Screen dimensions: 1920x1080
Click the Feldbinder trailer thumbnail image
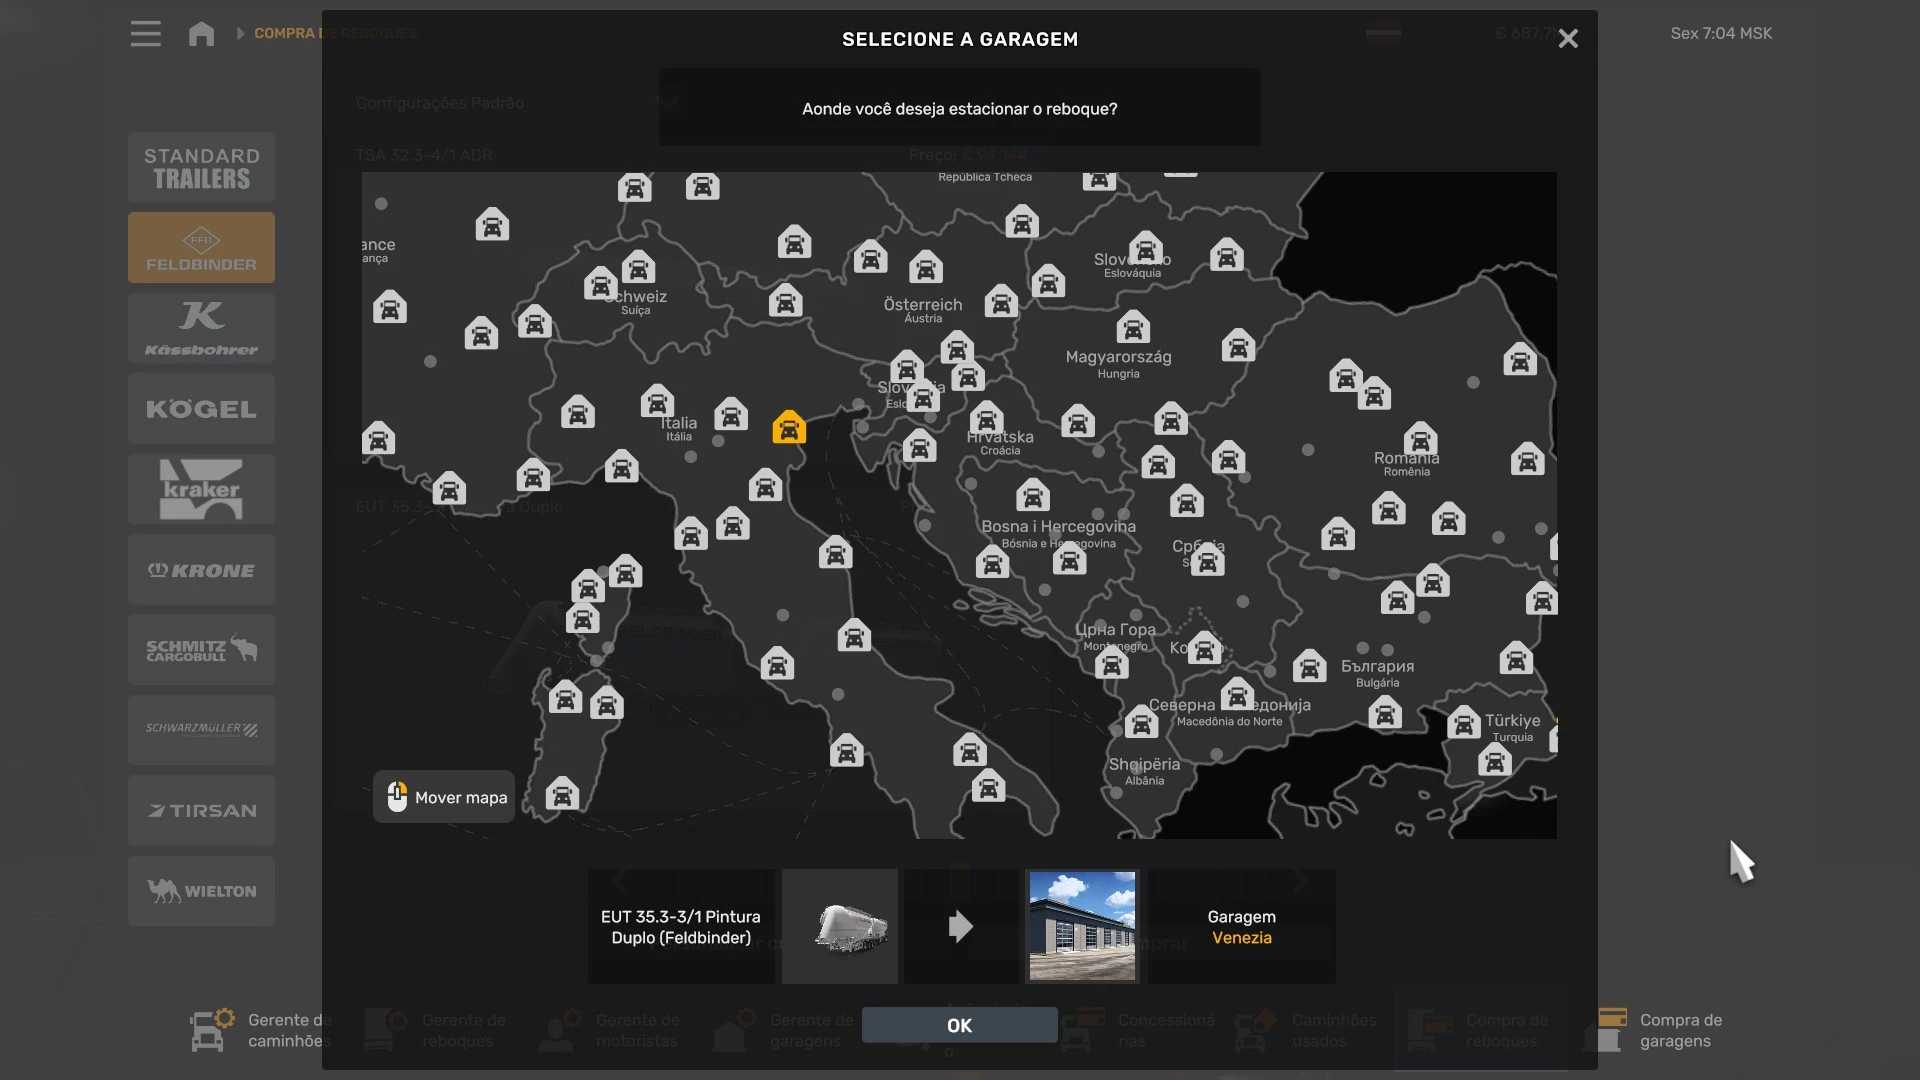(x=839, y=926)
